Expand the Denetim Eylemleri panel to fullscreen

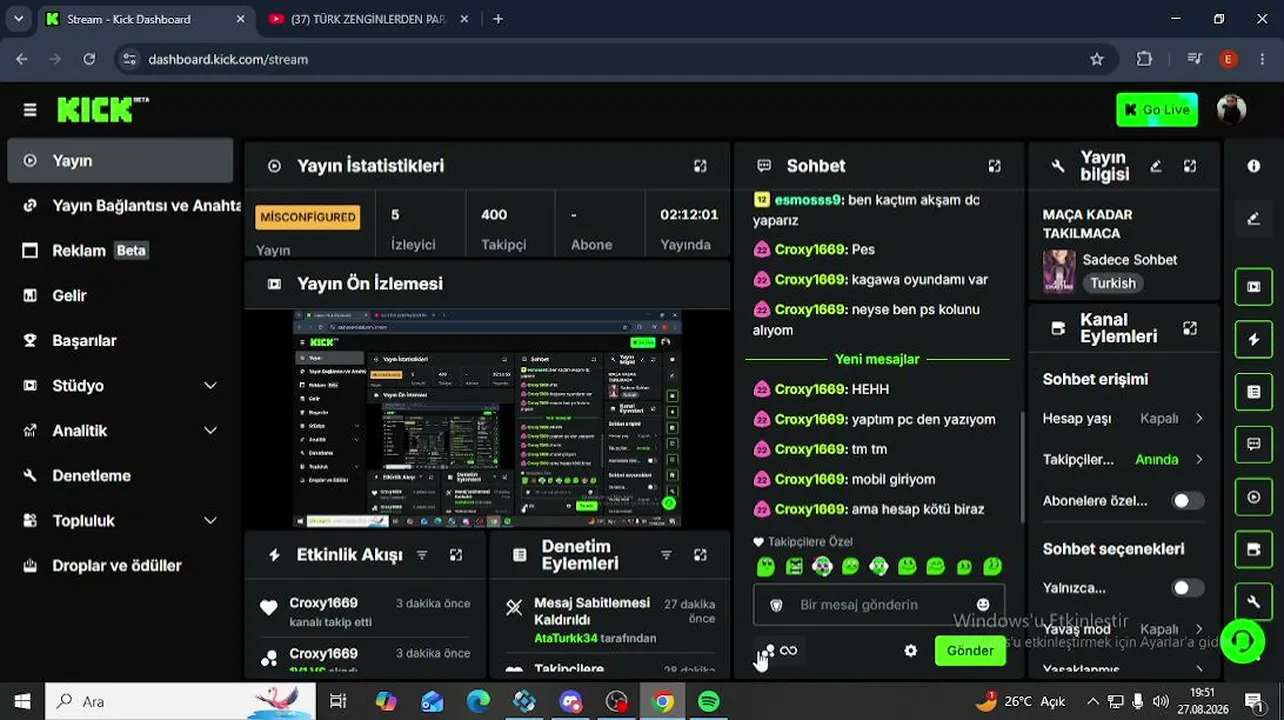700,555
